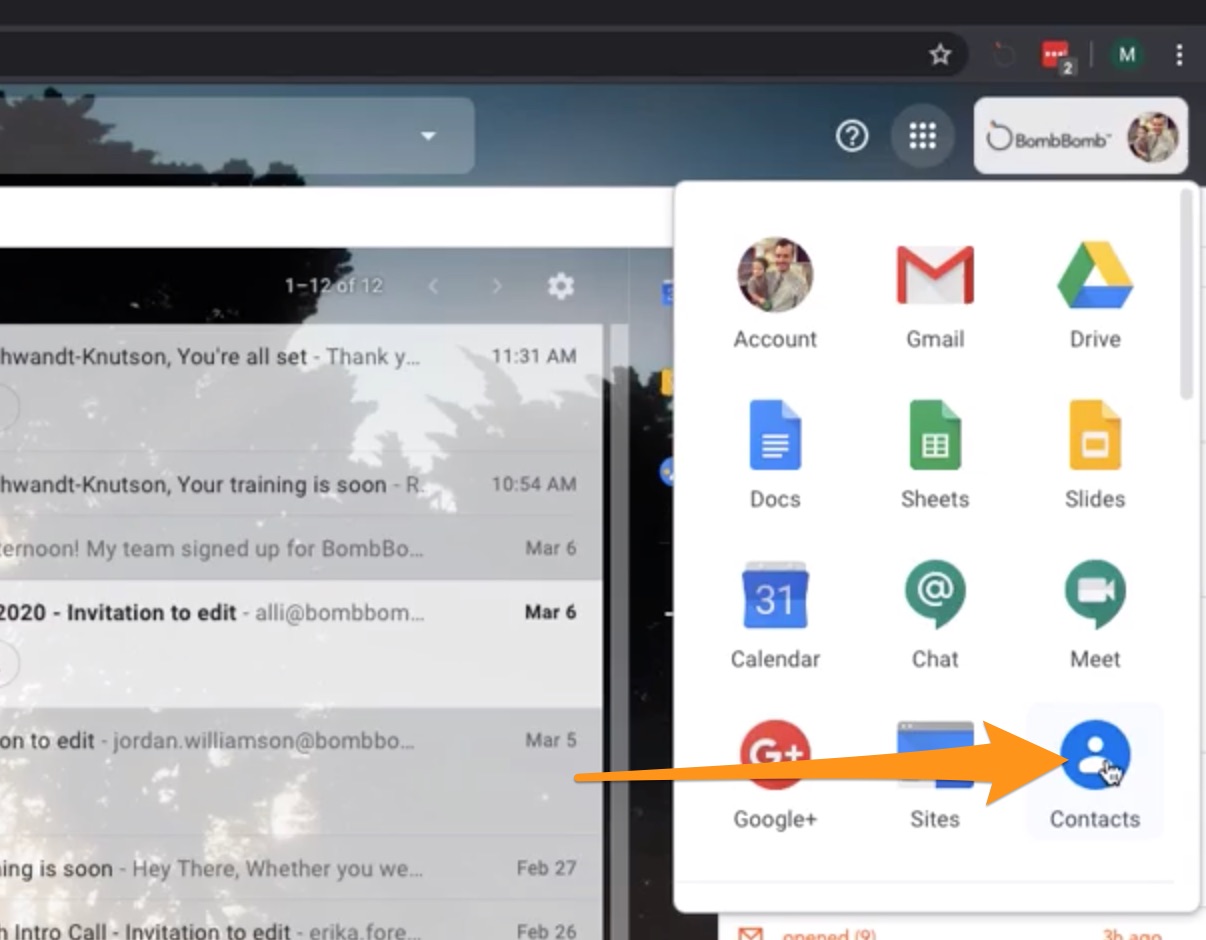Launch Google Meet
This screenshot has width=1206, height=940.
tap(1095, 612)
